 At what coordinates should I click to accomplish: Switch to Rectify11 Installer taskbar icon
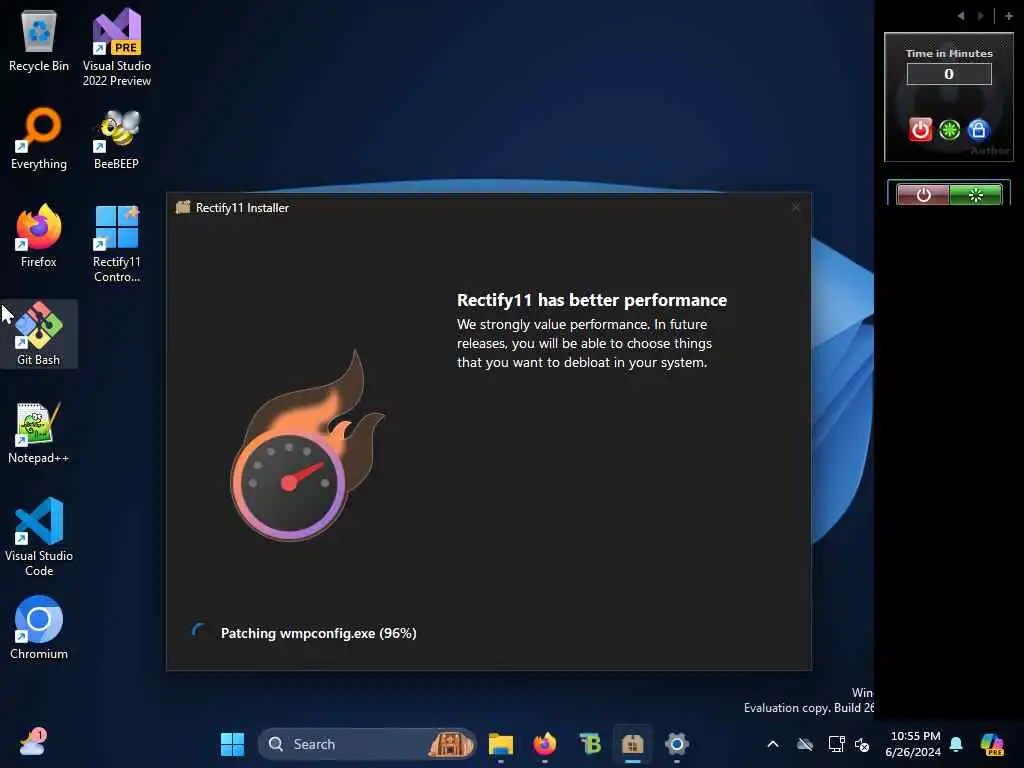(x=632, y=744)
